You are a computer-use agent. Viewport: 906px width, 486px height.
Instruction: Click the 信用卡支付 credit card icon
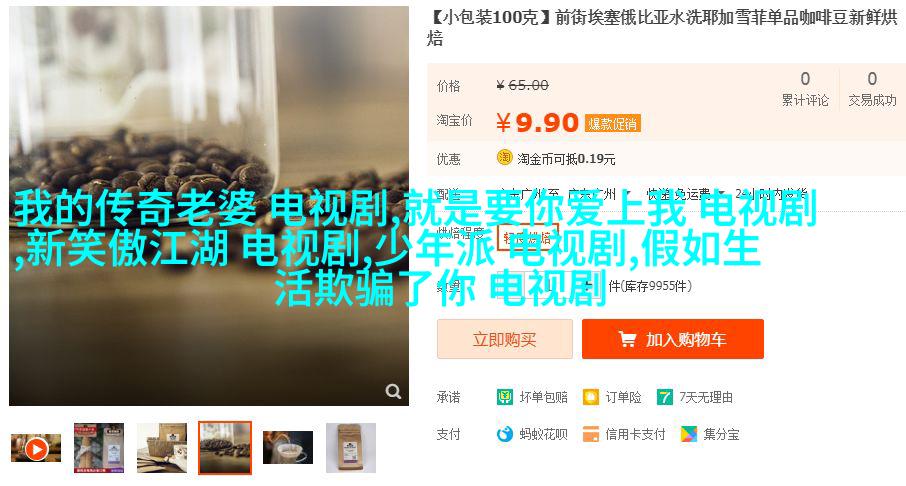(x=591, y=434)
